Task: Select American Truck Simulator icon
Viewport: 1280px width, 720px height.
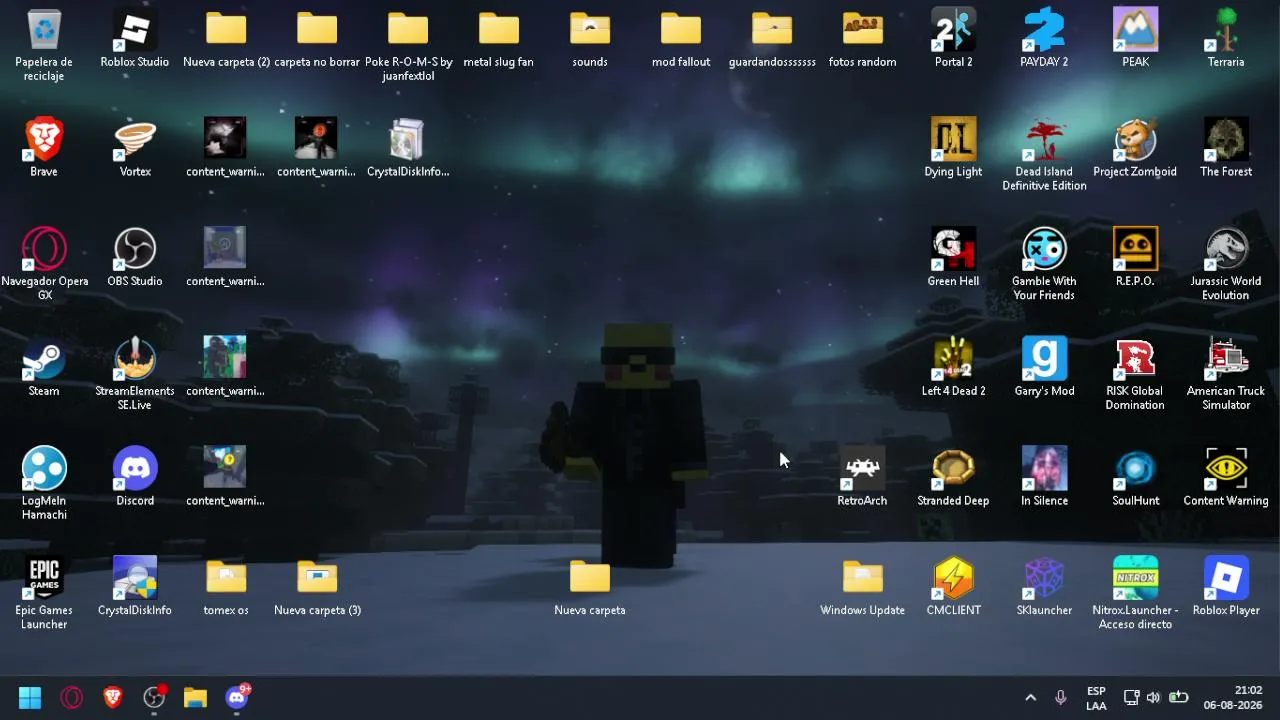Action: point(1226,375)
